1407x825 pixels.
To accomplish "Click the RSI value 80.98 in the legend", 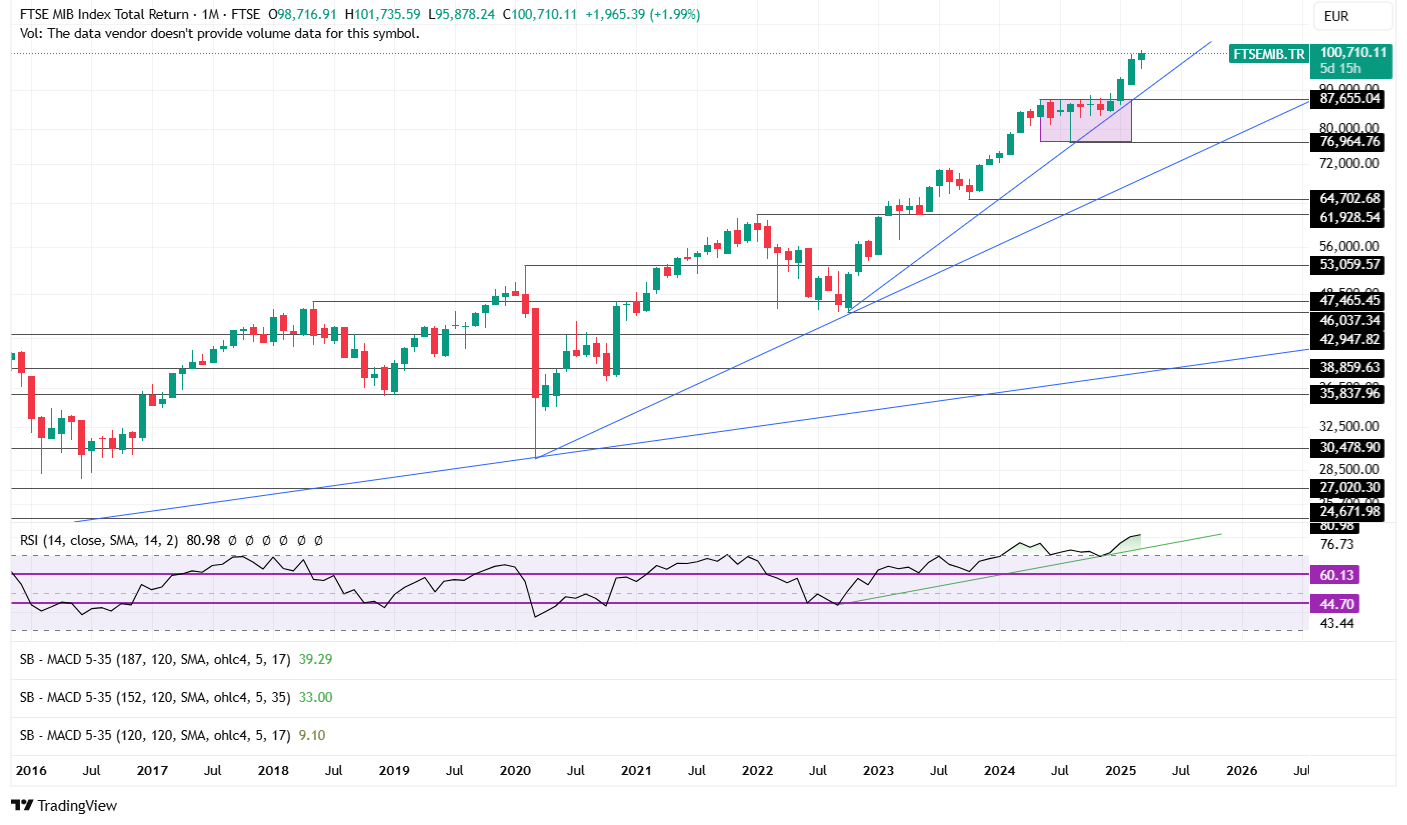I will [x=202, y=540].
